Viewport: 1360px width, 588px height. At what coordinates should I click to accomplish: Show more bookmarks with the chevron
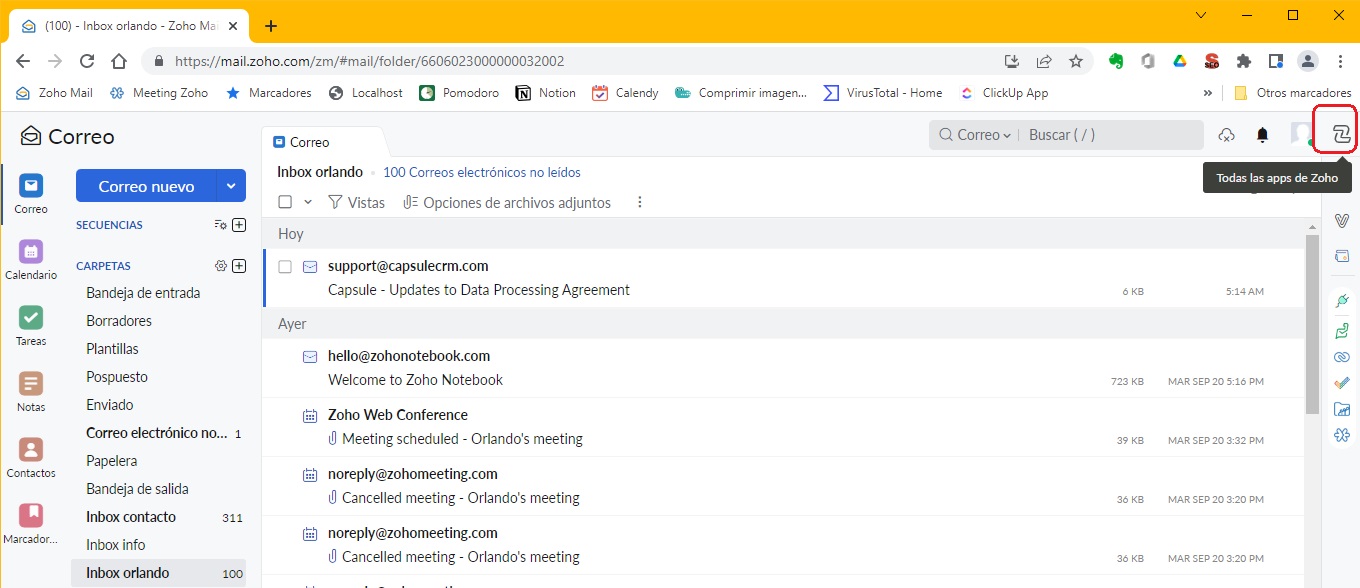(1208, 93)
